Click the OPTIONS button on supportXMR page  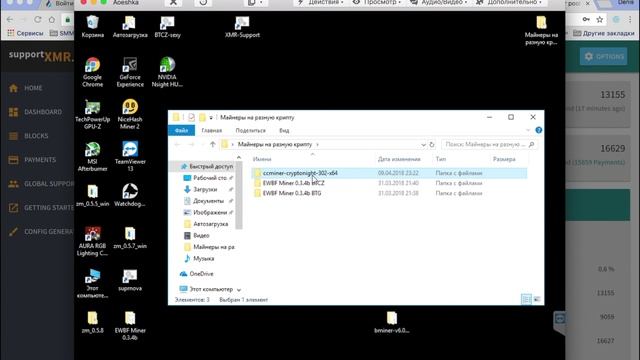[604, 57]
